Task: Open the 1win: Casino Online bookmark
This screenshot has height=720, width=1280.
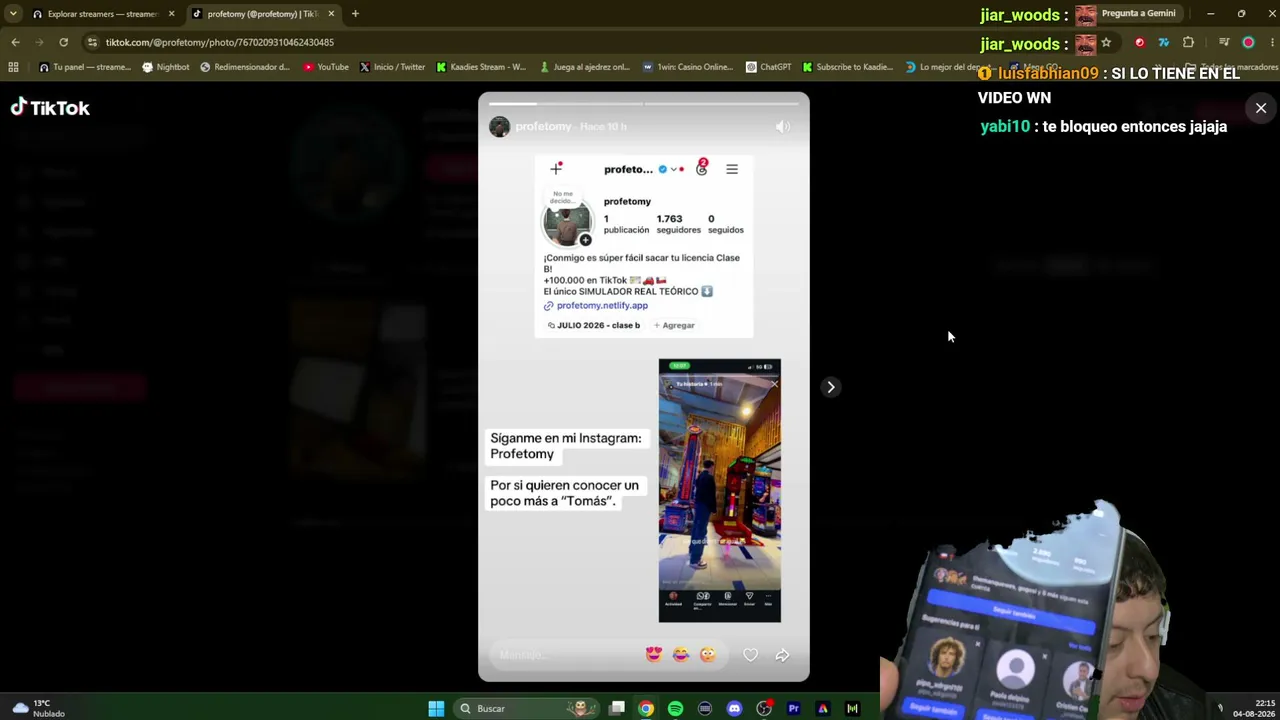Action: click(x=689, y=67)
